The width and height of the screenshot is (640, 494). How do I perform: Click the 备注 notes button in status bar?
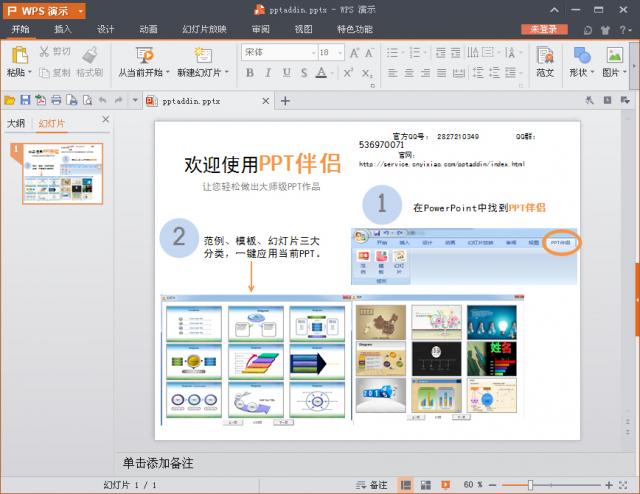pyautogui.click(x=371, y=485)
